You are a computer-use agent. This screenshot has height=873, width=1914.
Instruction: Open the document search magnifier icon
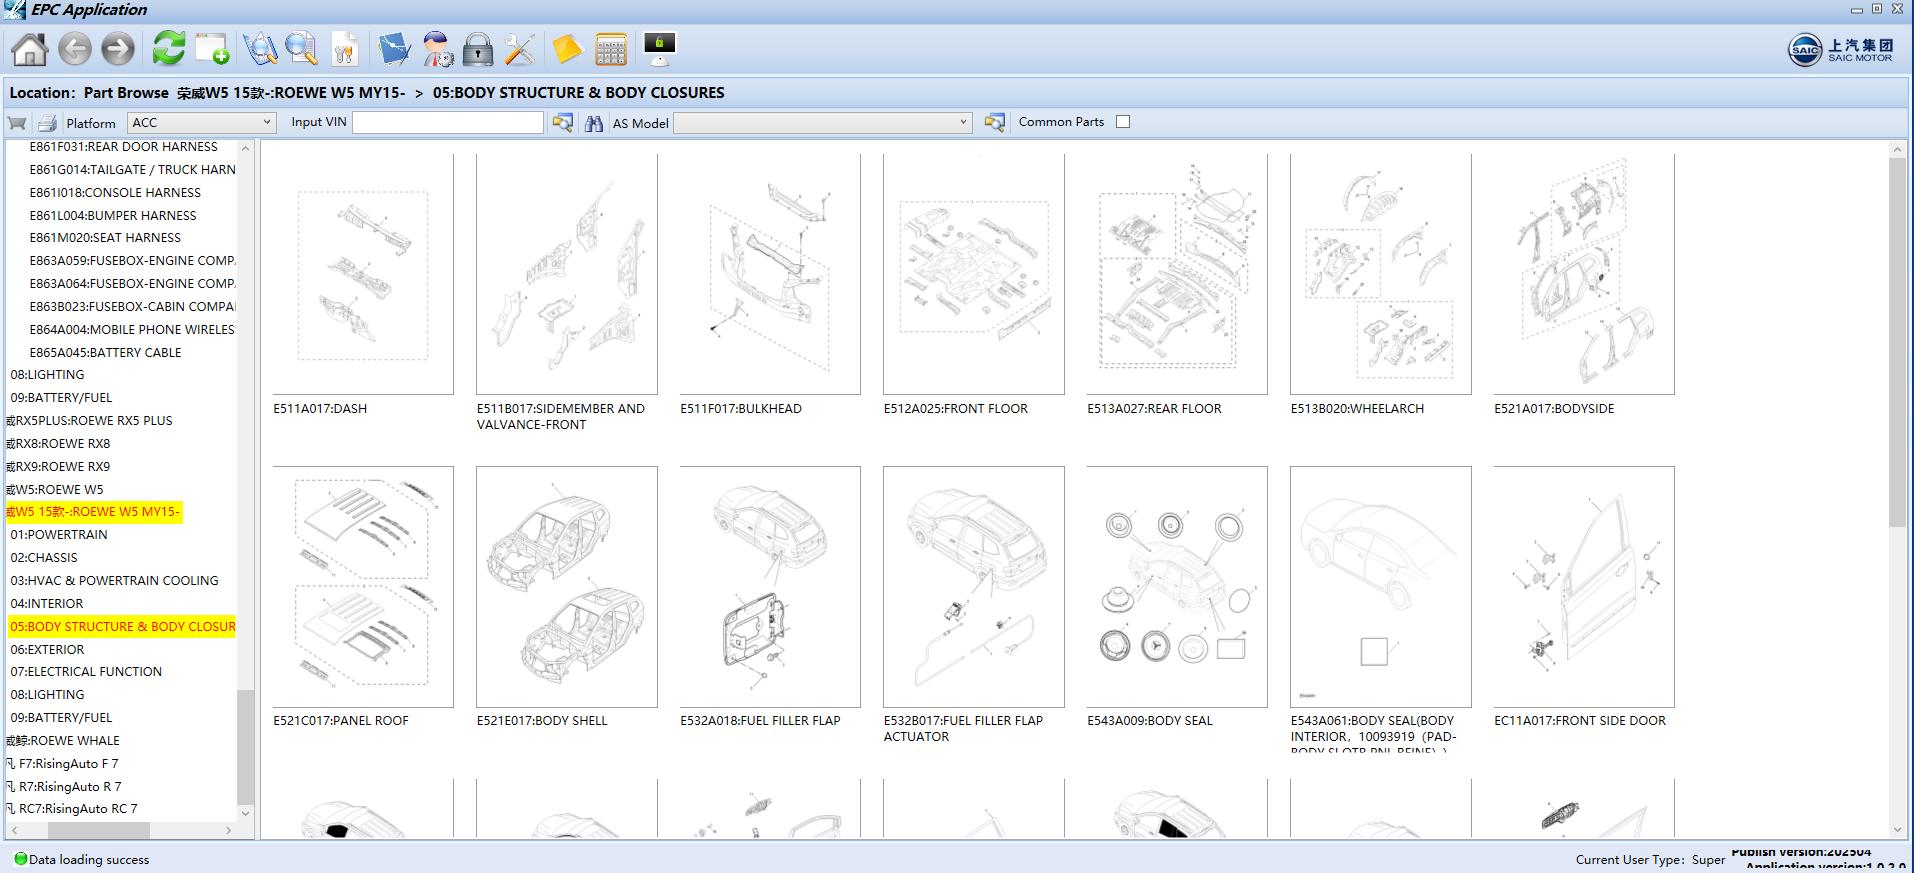point(301,49)
